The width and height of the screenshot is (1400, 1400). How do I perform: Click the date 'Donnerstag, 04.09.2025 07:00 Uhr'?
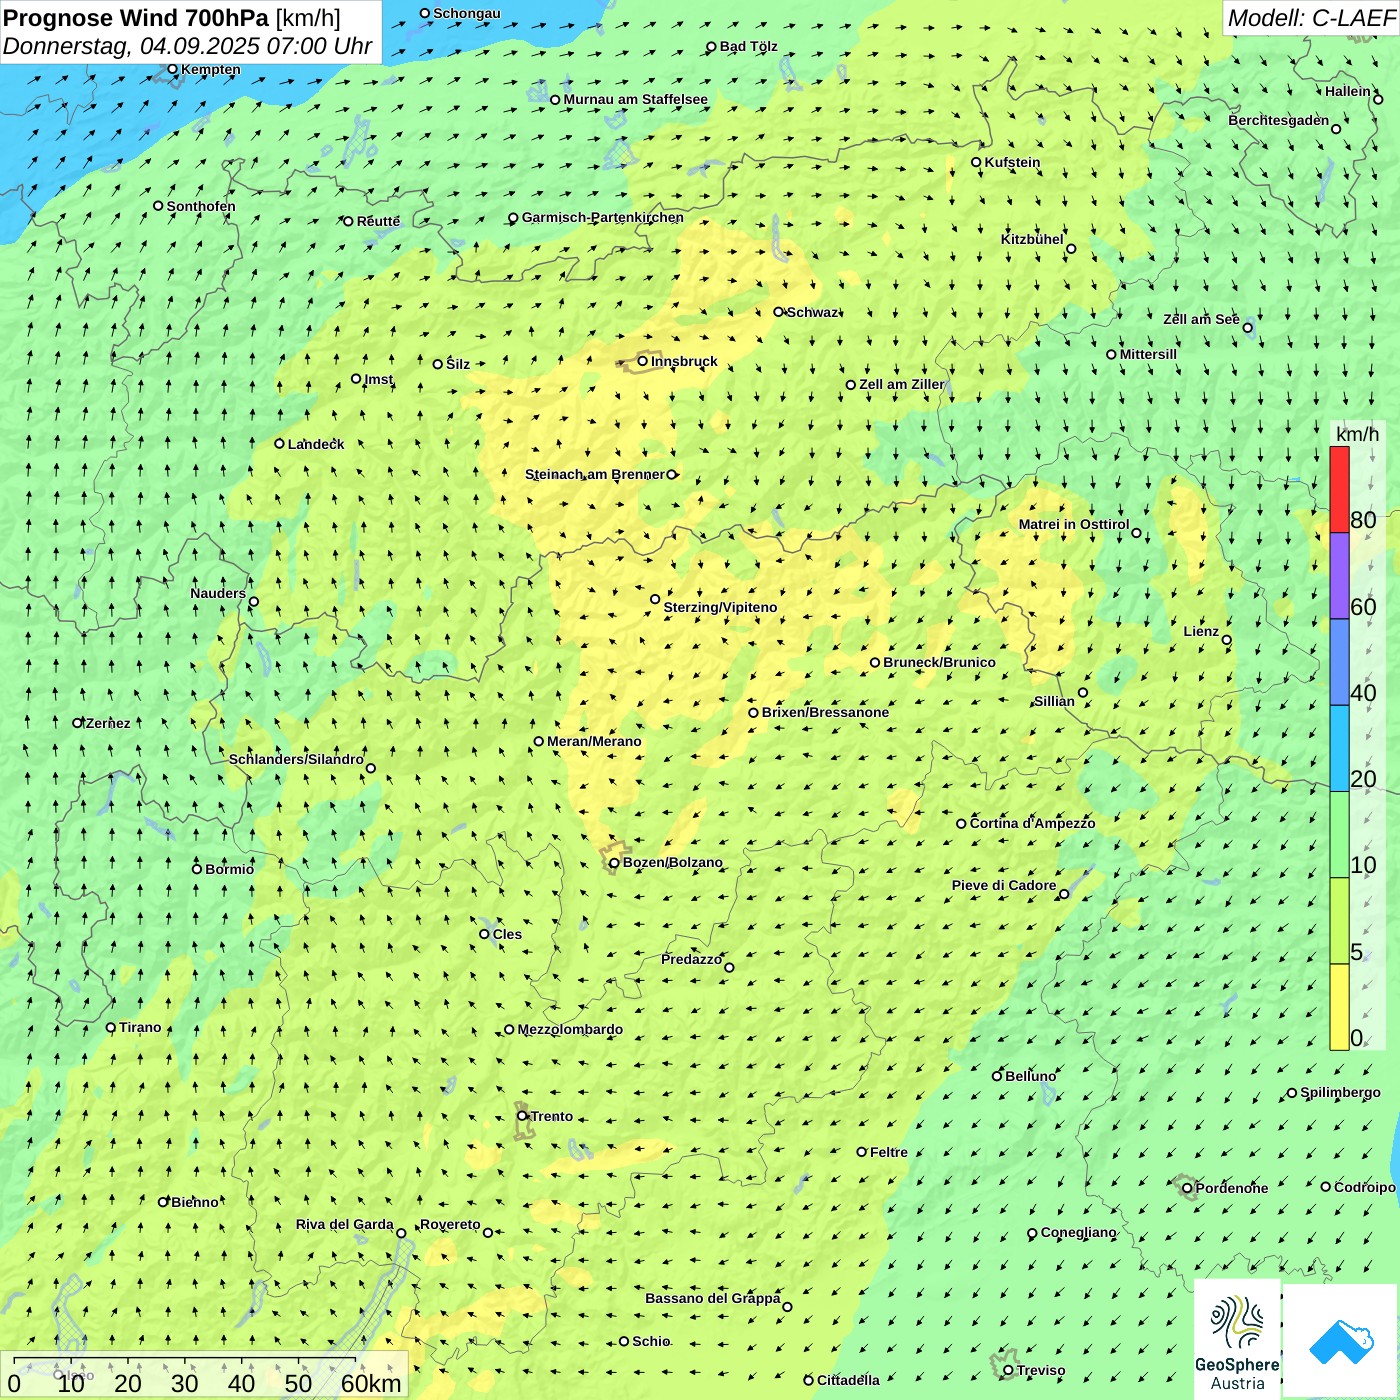coord(188,46)
